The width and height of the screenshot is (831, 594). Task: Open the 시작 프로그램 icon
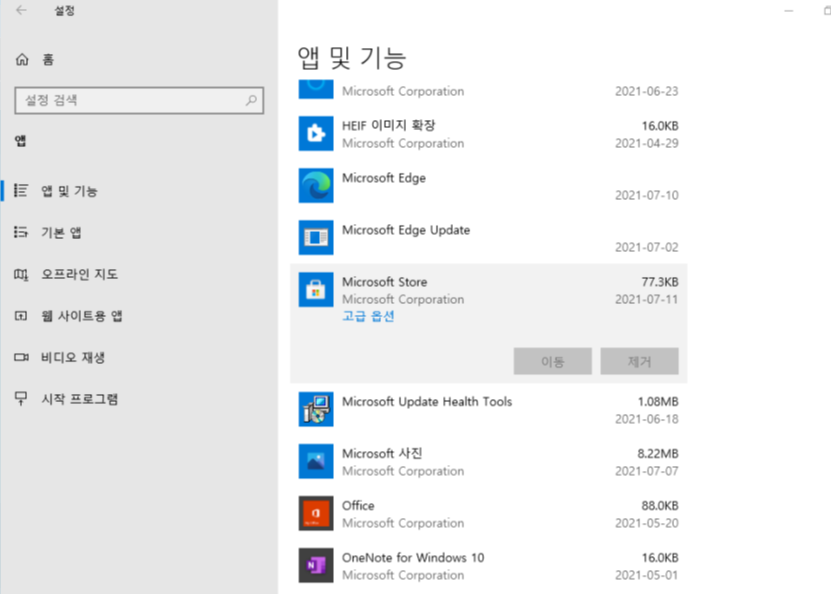21,398
